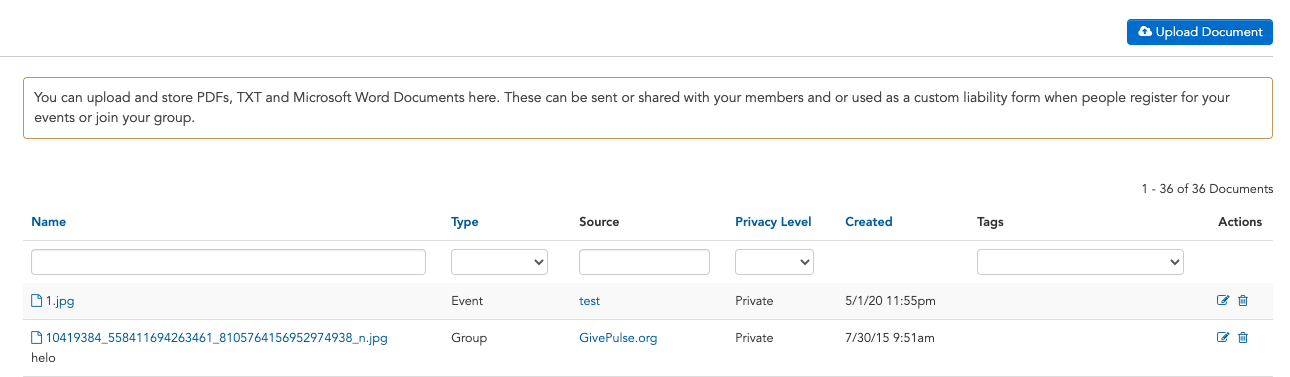1290x377 pixels.
Task: Select 'Private' in the 1.jpg row
Action: (754, 301)
